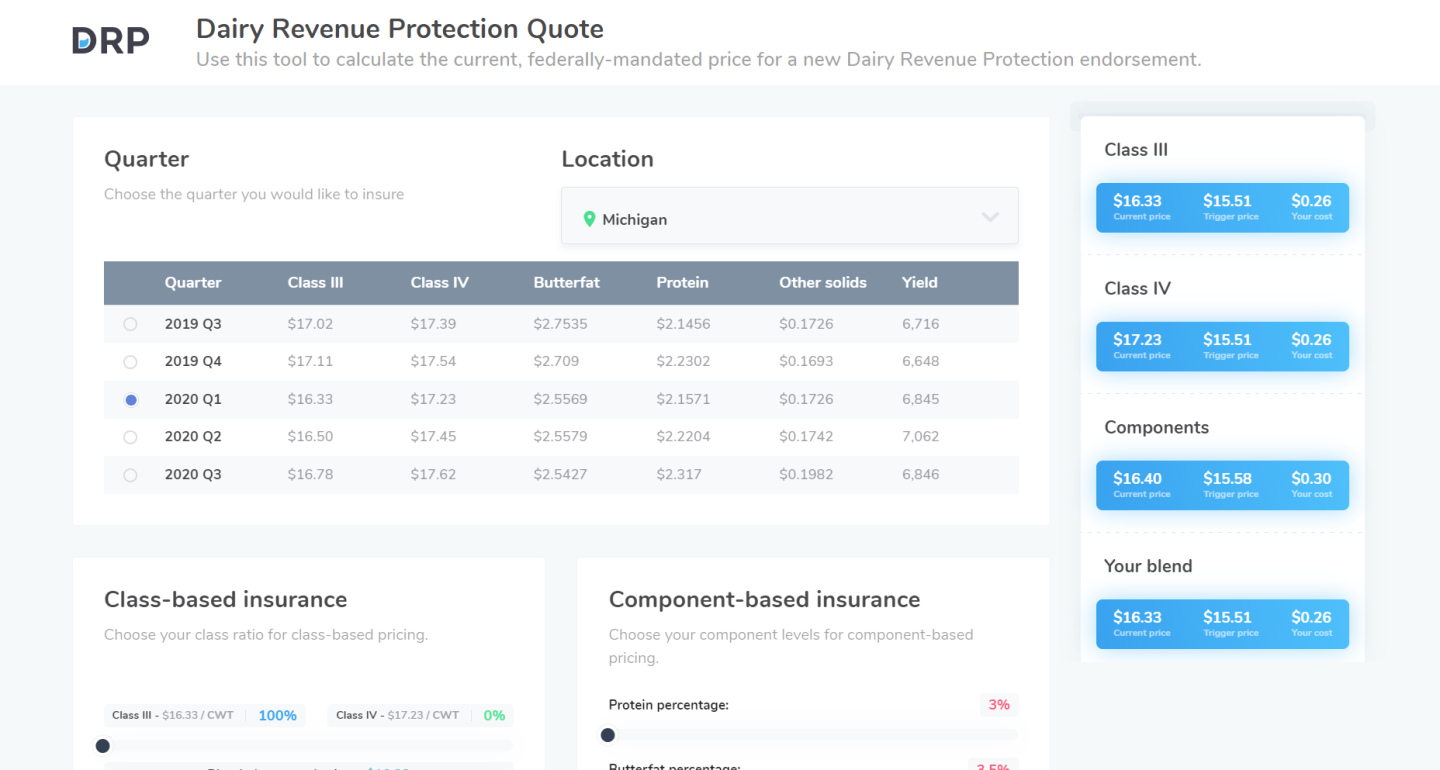Click the DRP logo
The image size is (1440, 770).
tap(111, 40)
